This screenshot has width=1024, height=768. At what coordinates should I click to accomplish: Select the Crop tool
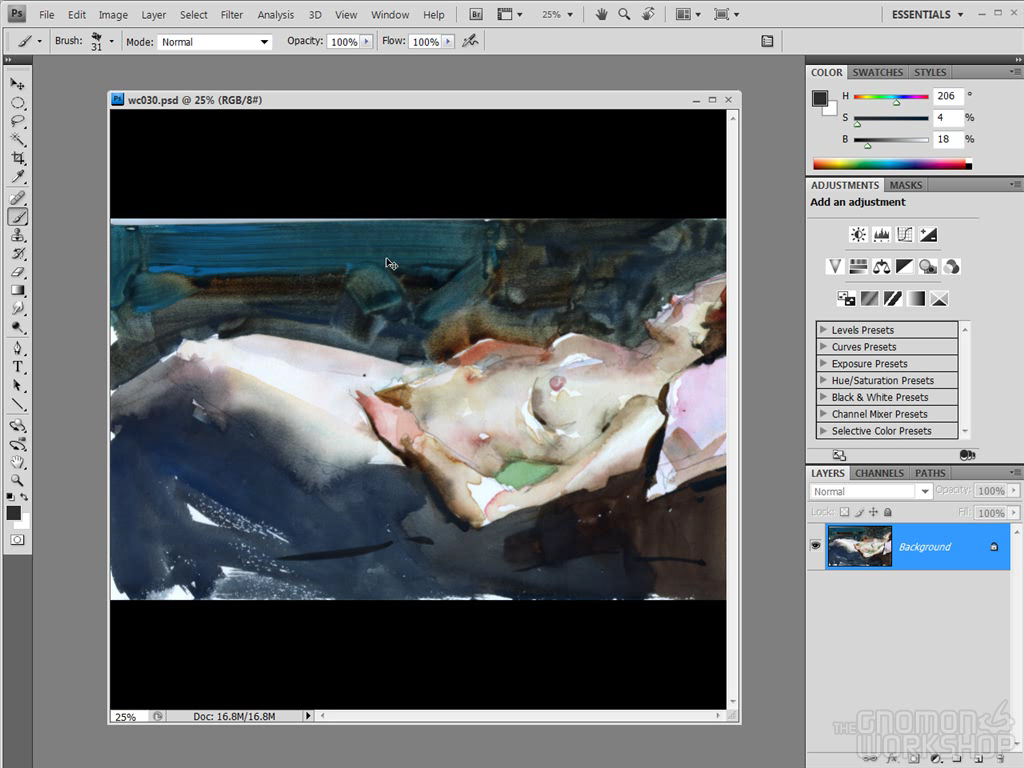pyautogui.click(x=18, y=158)
